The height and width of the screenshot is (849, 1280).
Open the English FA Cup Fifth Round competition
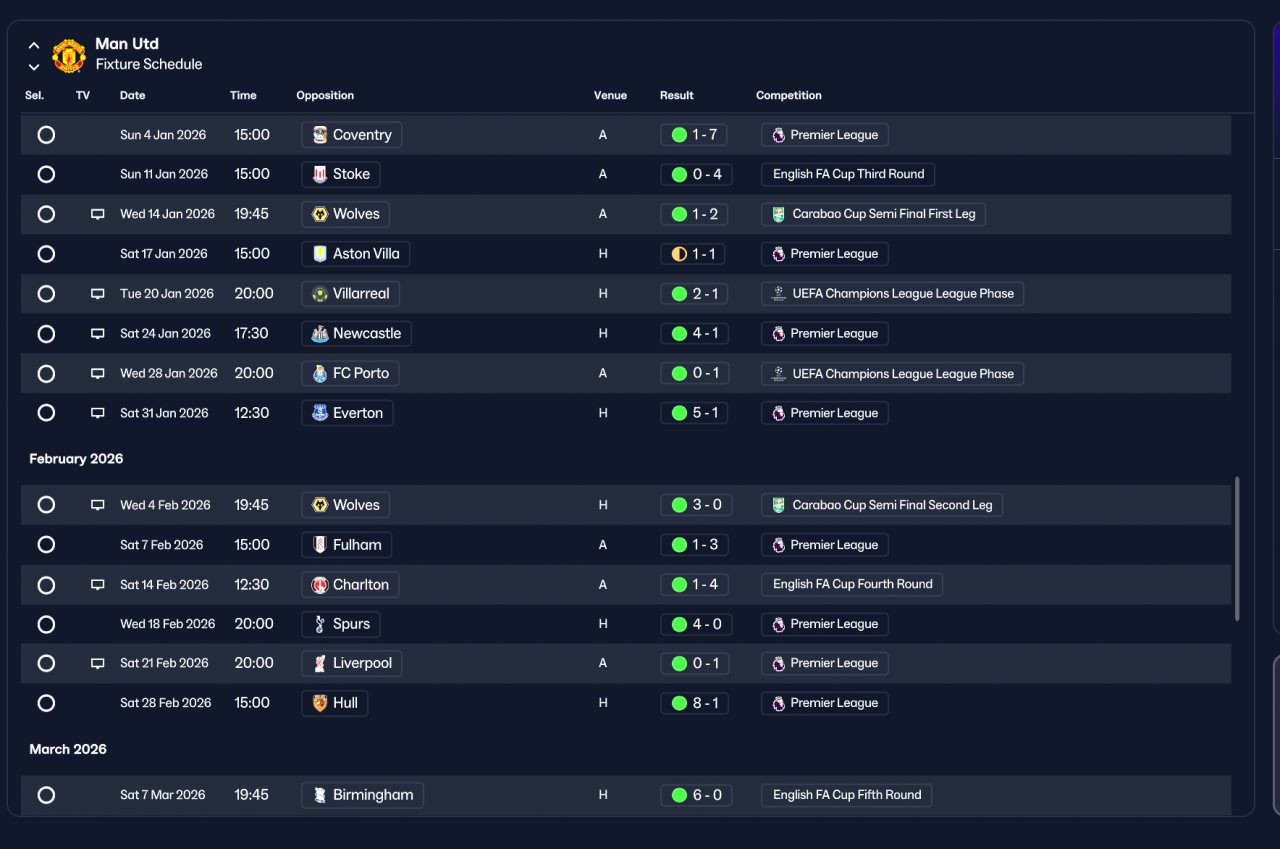(847, 795)
